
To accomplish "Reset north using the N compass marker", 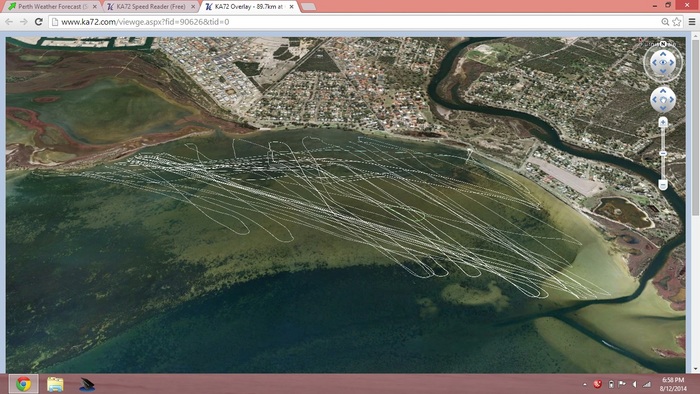I will [x=663, y=44].
